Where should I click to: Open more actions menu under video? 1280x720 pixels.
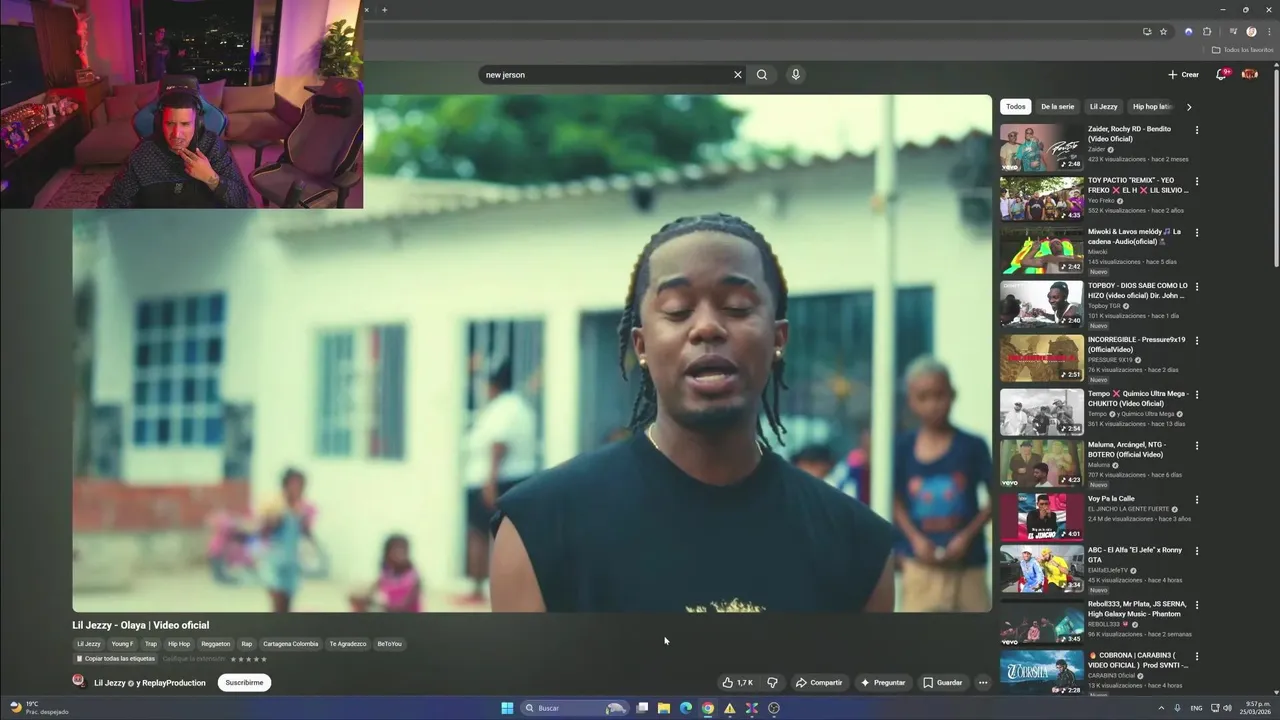[983, 683]
